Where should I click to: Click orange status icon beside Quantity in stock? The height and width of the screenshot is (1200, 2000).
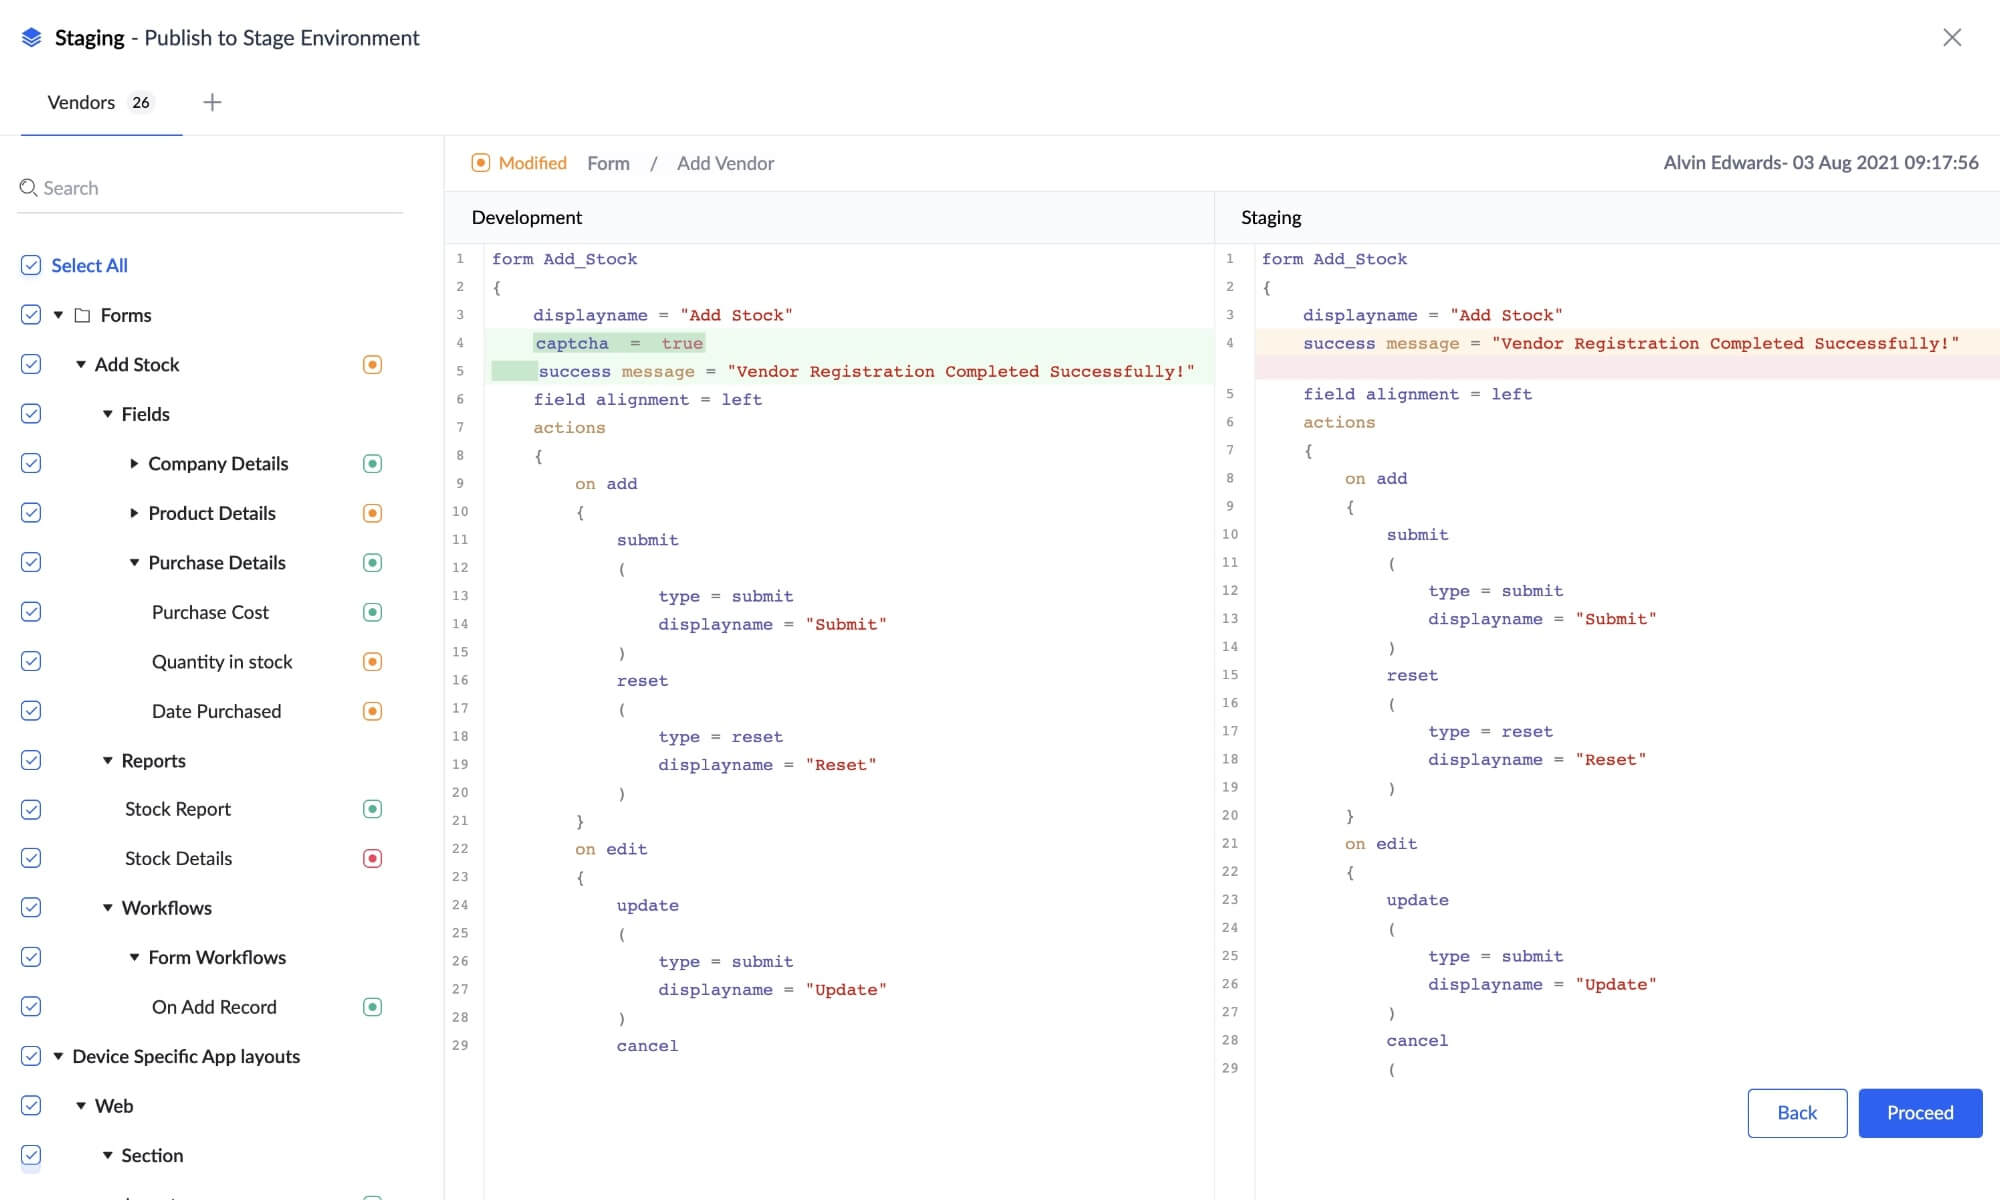372,662
